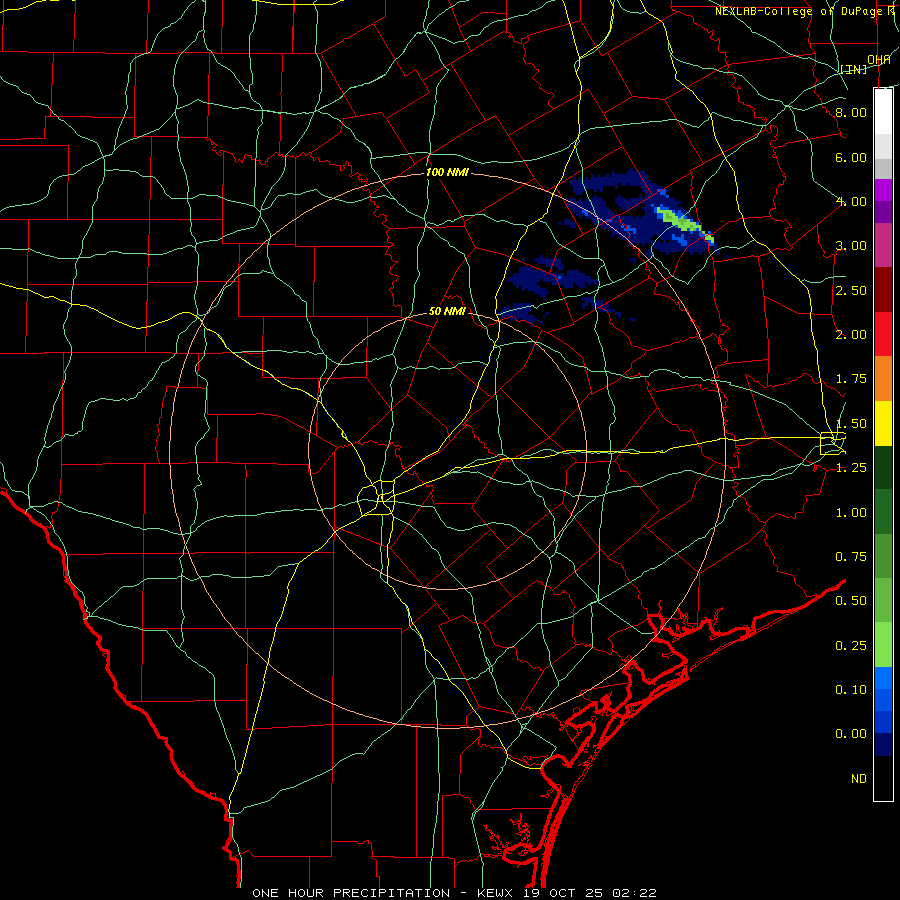
Task: Click the pink legend swatch near 3.00
Action: [x=883, y=245]
